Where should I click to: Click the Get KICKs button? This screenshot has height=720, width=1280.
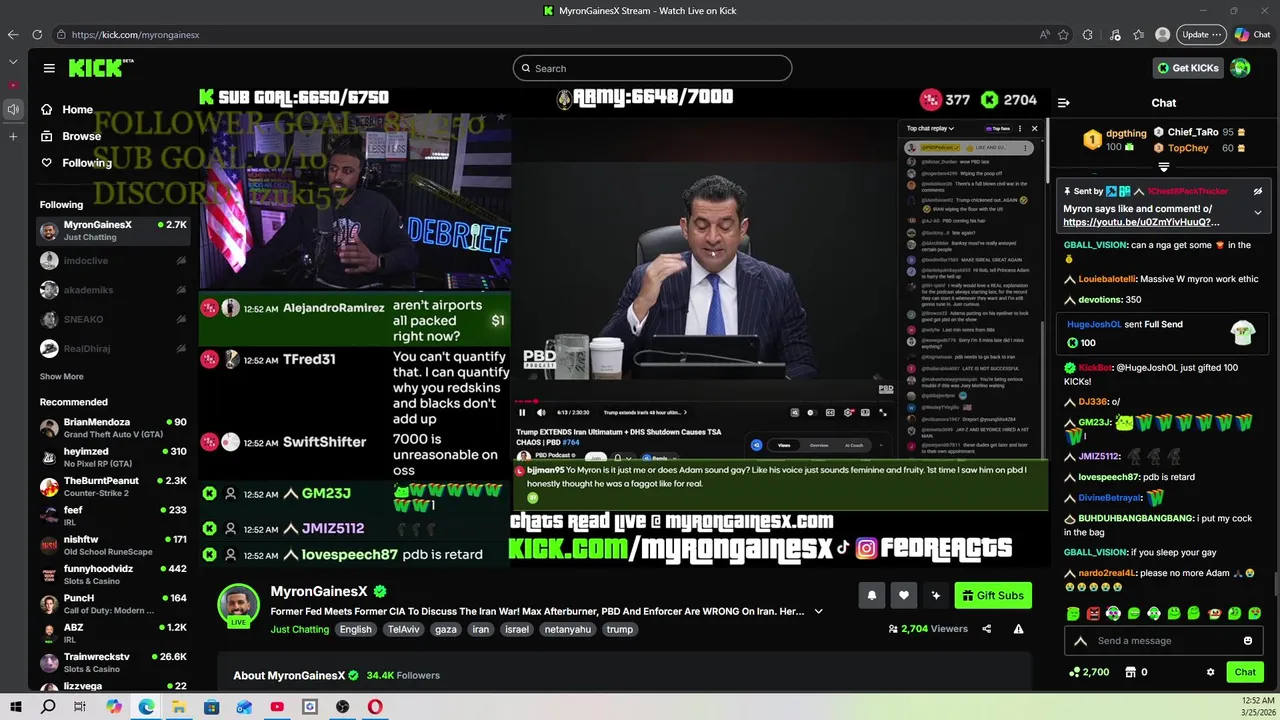[1187, 68]
